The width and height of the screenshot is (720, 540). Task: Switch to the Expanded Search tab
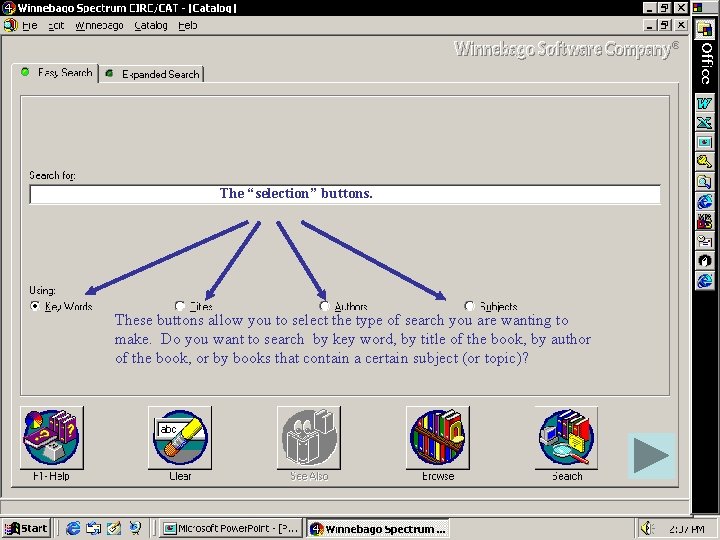152,74
